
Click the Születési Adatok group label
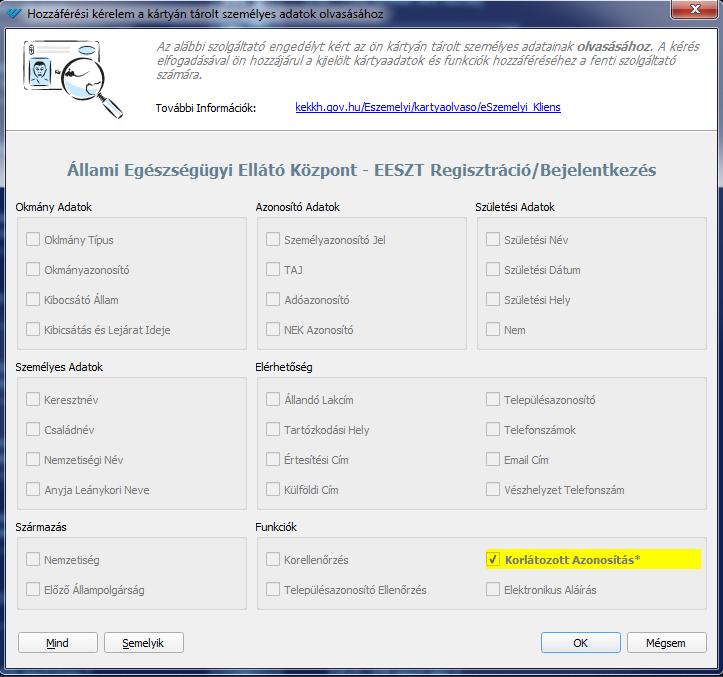[515, 207]
